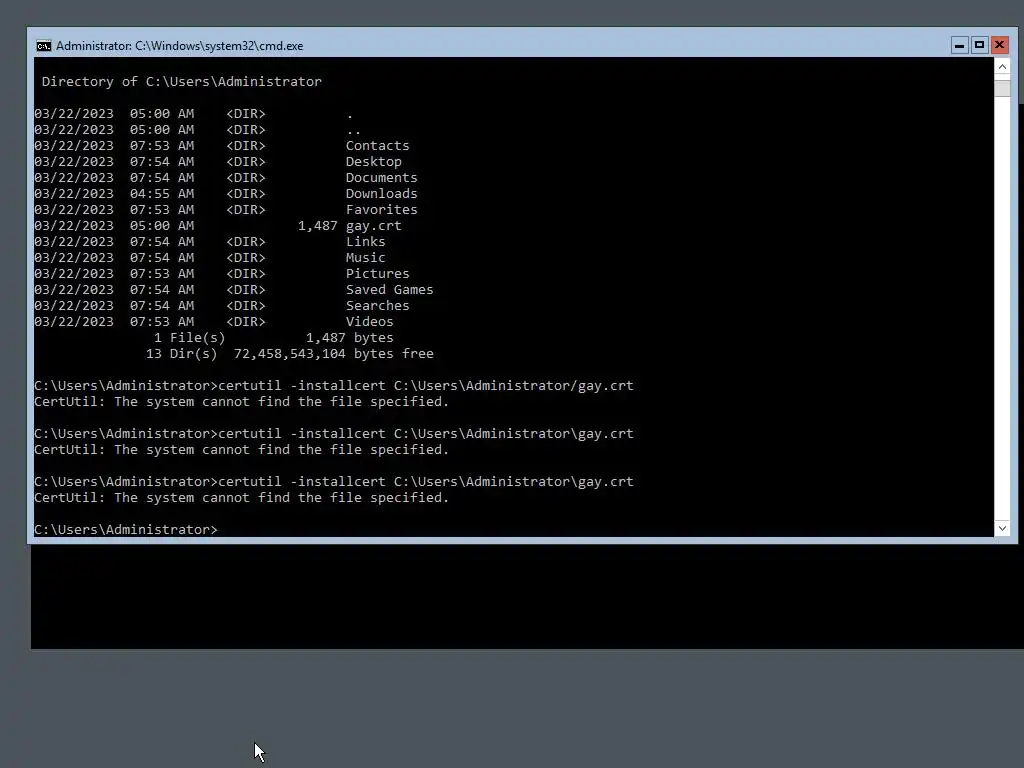This screenshot has width=1024, height=768.
Task: Select the 'Documents' directory entry
Action: [381, 178]
